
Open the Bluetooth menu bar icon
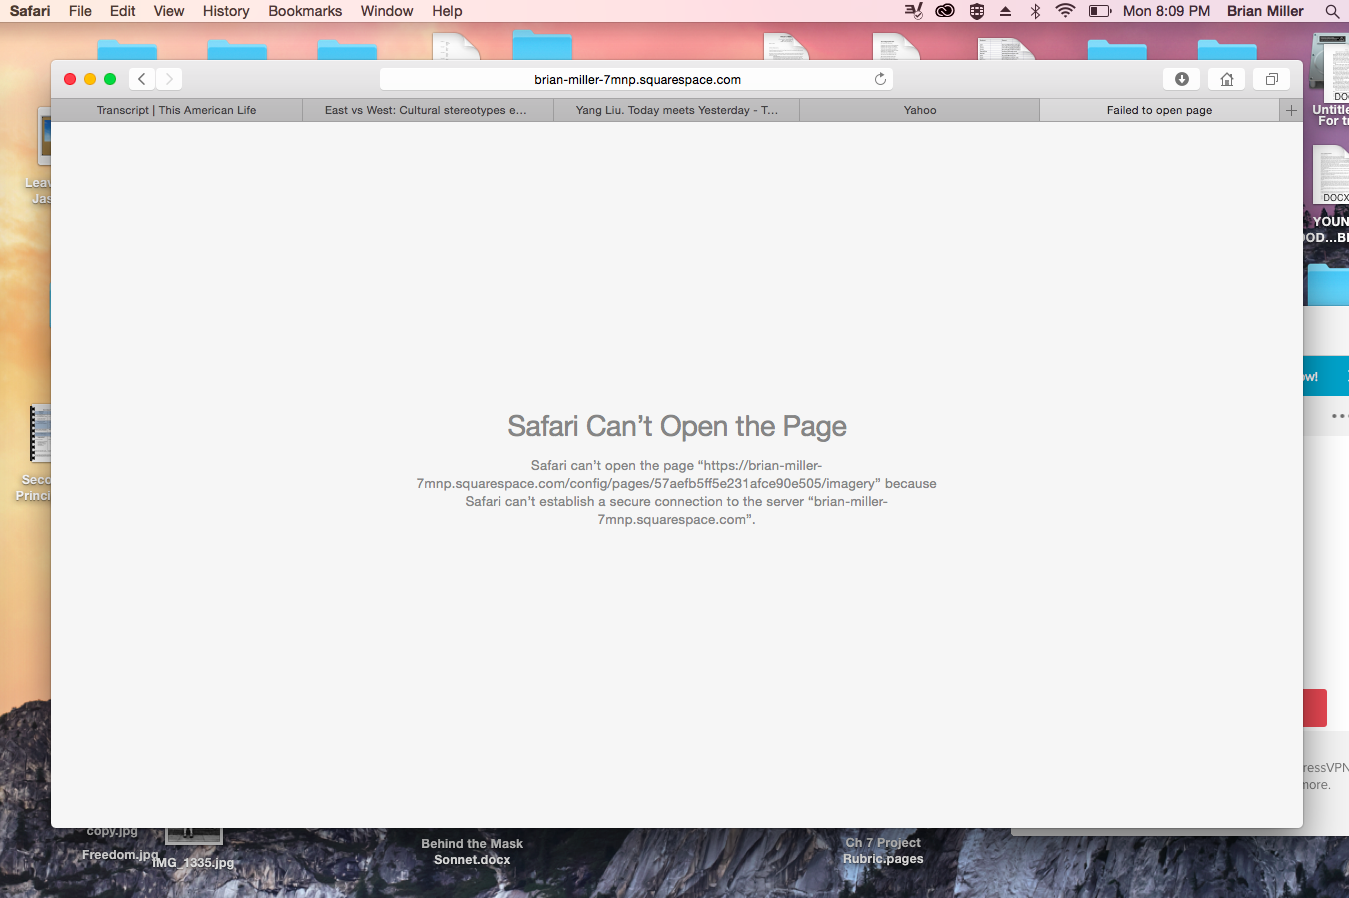coord(1036,11)
